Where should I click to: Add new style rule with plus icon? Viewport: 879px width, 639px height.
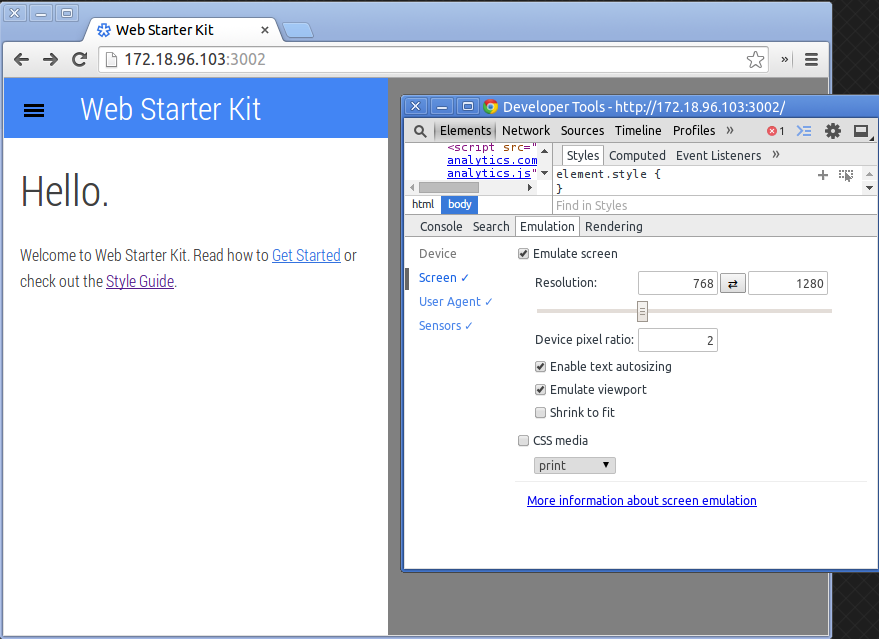tap(823, 175)
